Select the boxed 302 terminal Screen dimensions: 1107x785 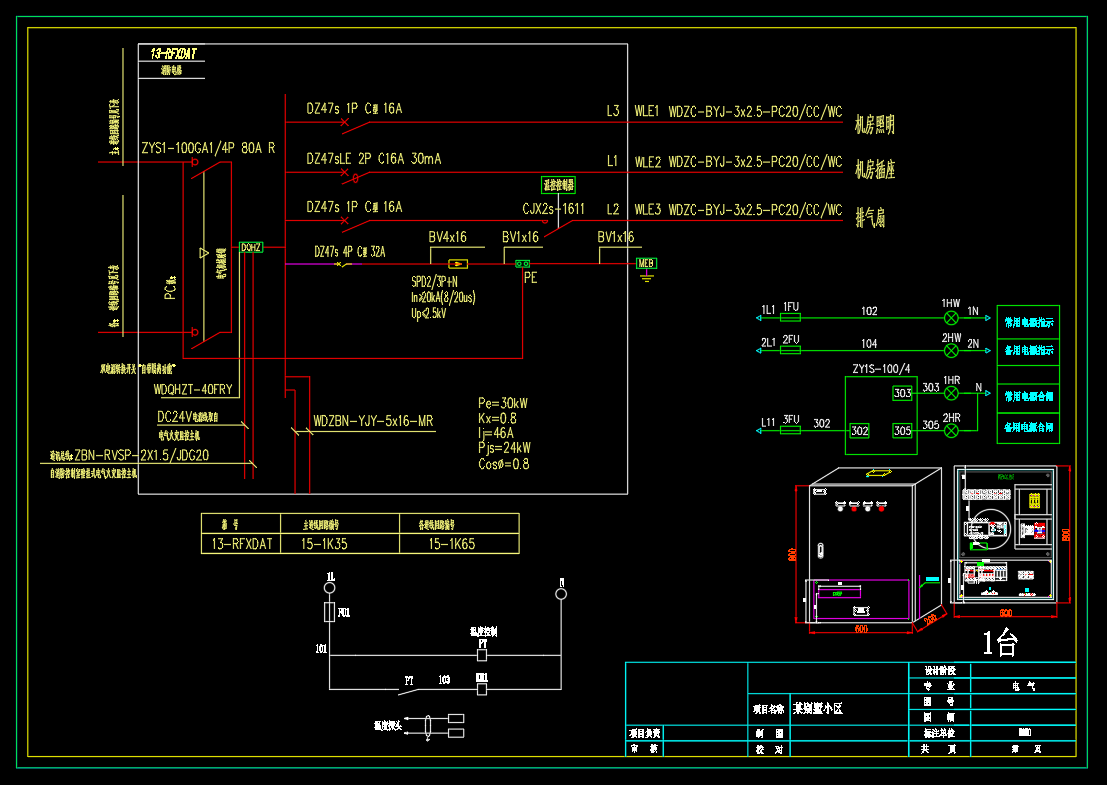pos(859,431)
